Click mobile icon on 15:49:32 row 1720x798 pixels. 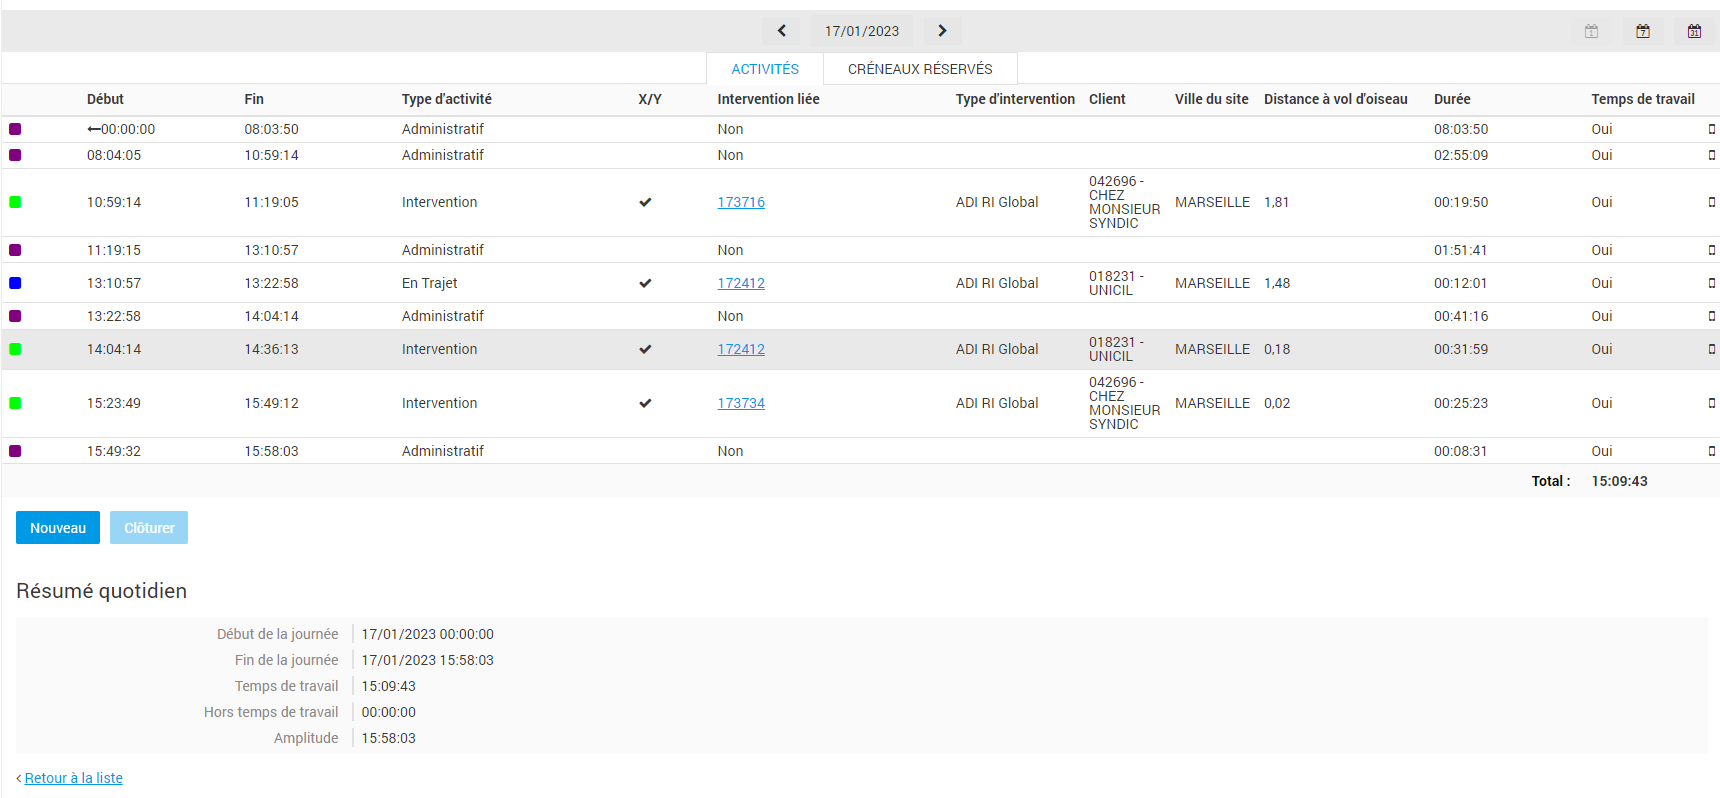[1711, 451]
